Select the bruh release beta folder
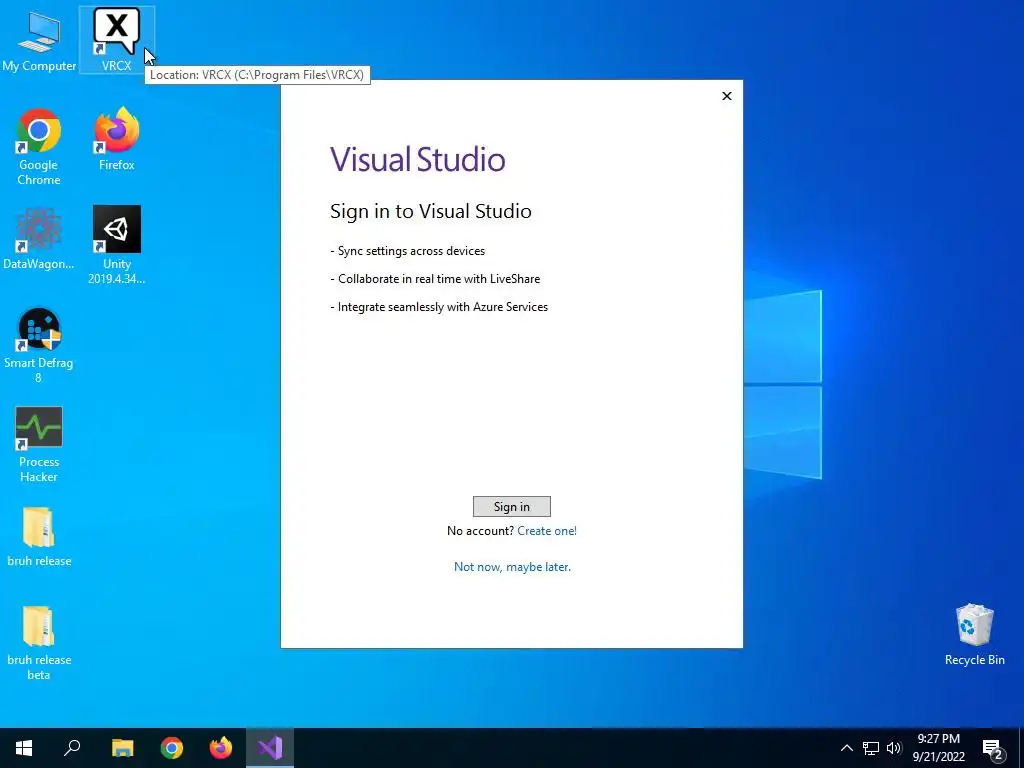This screenshot has width=1024, height=768. click(x=39, y=643)
